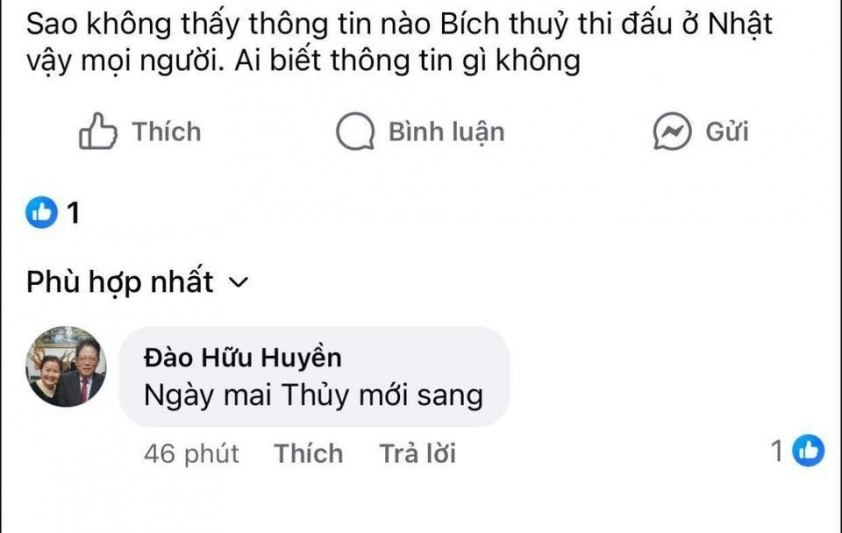The image size is (842, 533).
Task: Click the Messenger send icon
Action: (x=672, y=132)
